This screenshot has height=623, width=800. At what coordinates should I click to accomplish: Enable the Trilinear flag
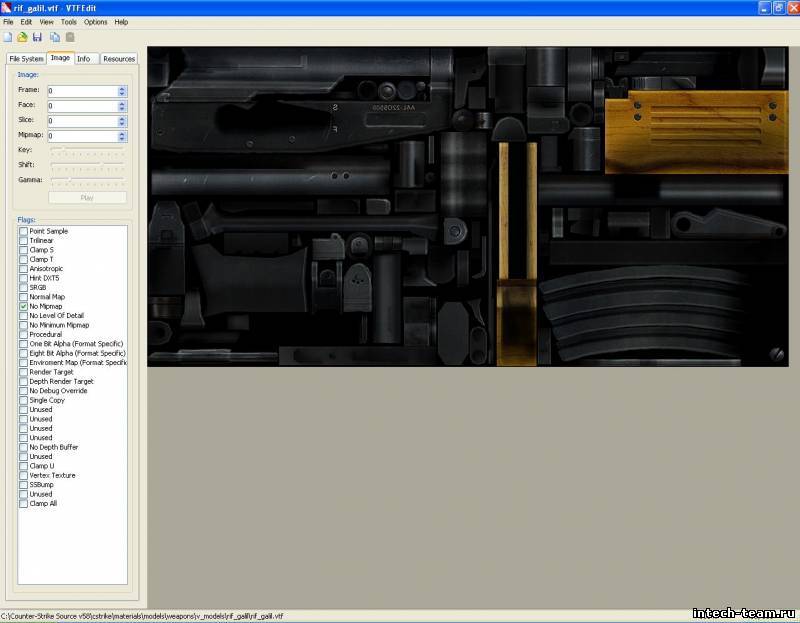pyautogui.click(x=23, y=240)
